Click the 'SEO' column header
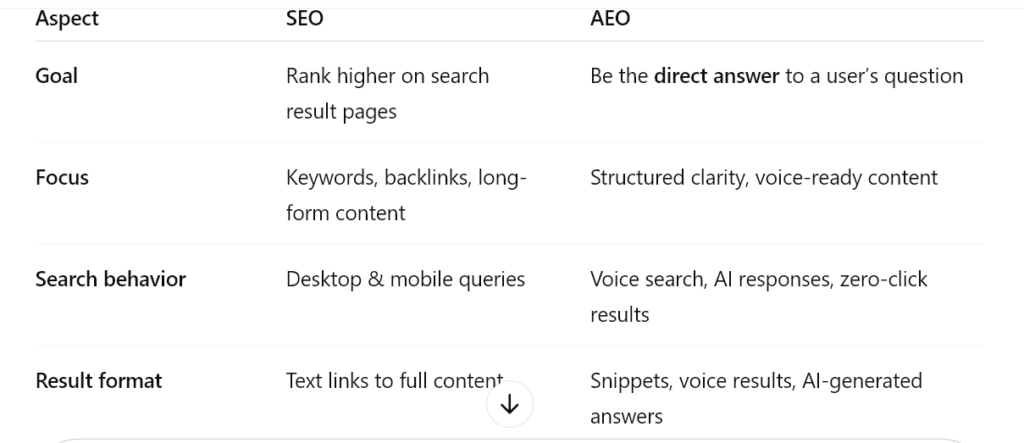This screenshot has height=443, width=1024. pyautogui.click(x=304, y=18)
